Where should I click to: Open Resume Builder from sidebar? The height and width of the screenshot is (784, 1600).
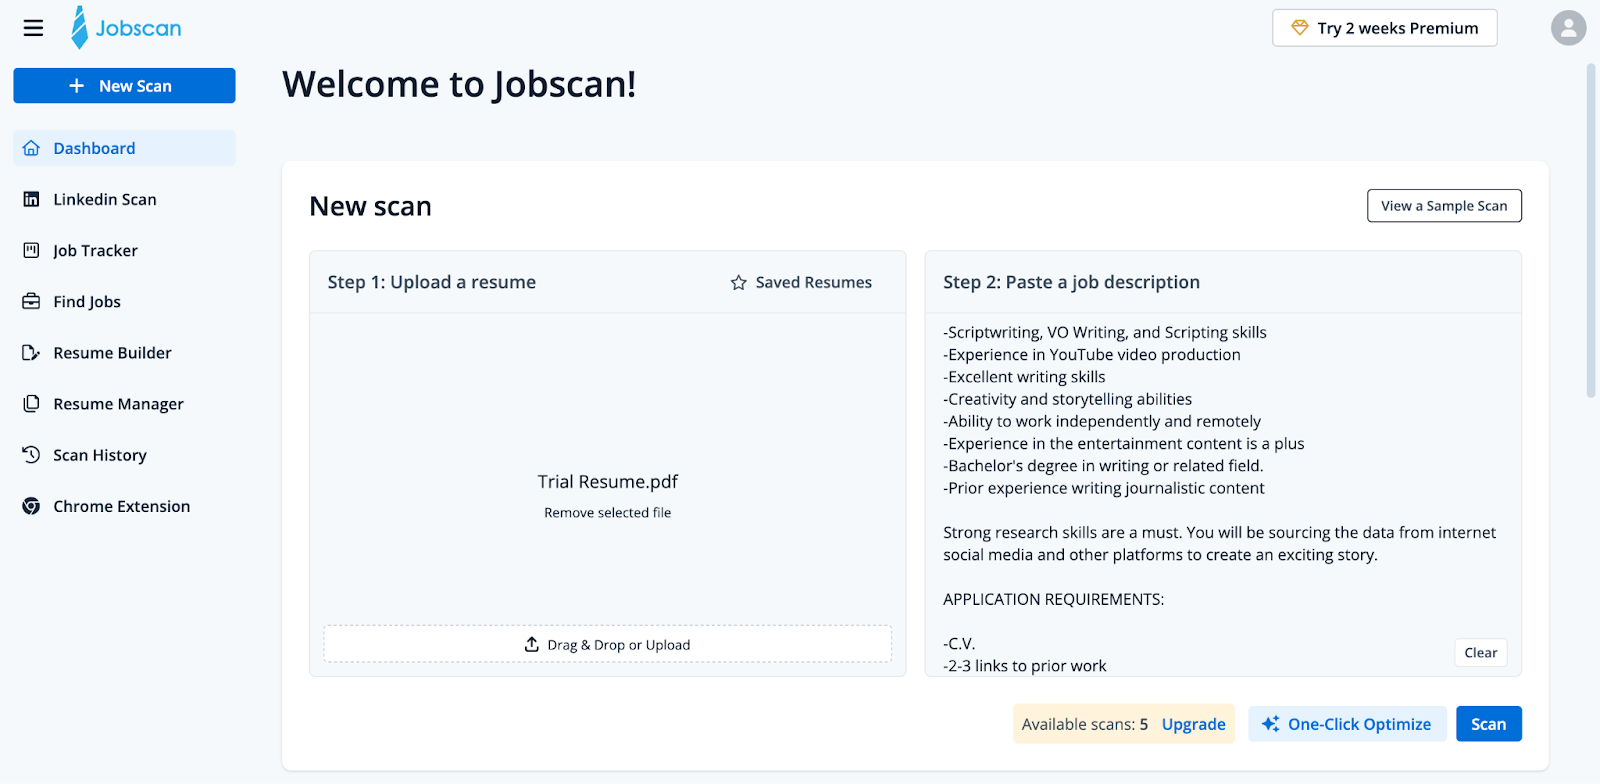coord(112,353)
